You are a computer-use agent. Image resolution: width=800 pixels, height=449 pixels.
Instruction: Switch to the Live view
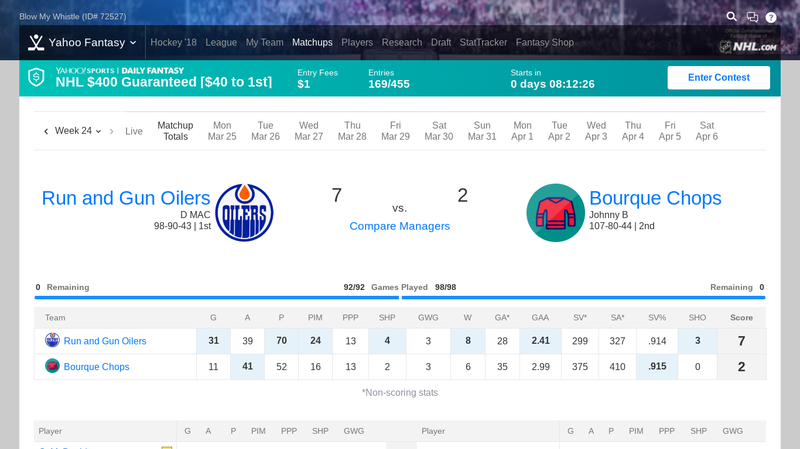pos(134,131)
